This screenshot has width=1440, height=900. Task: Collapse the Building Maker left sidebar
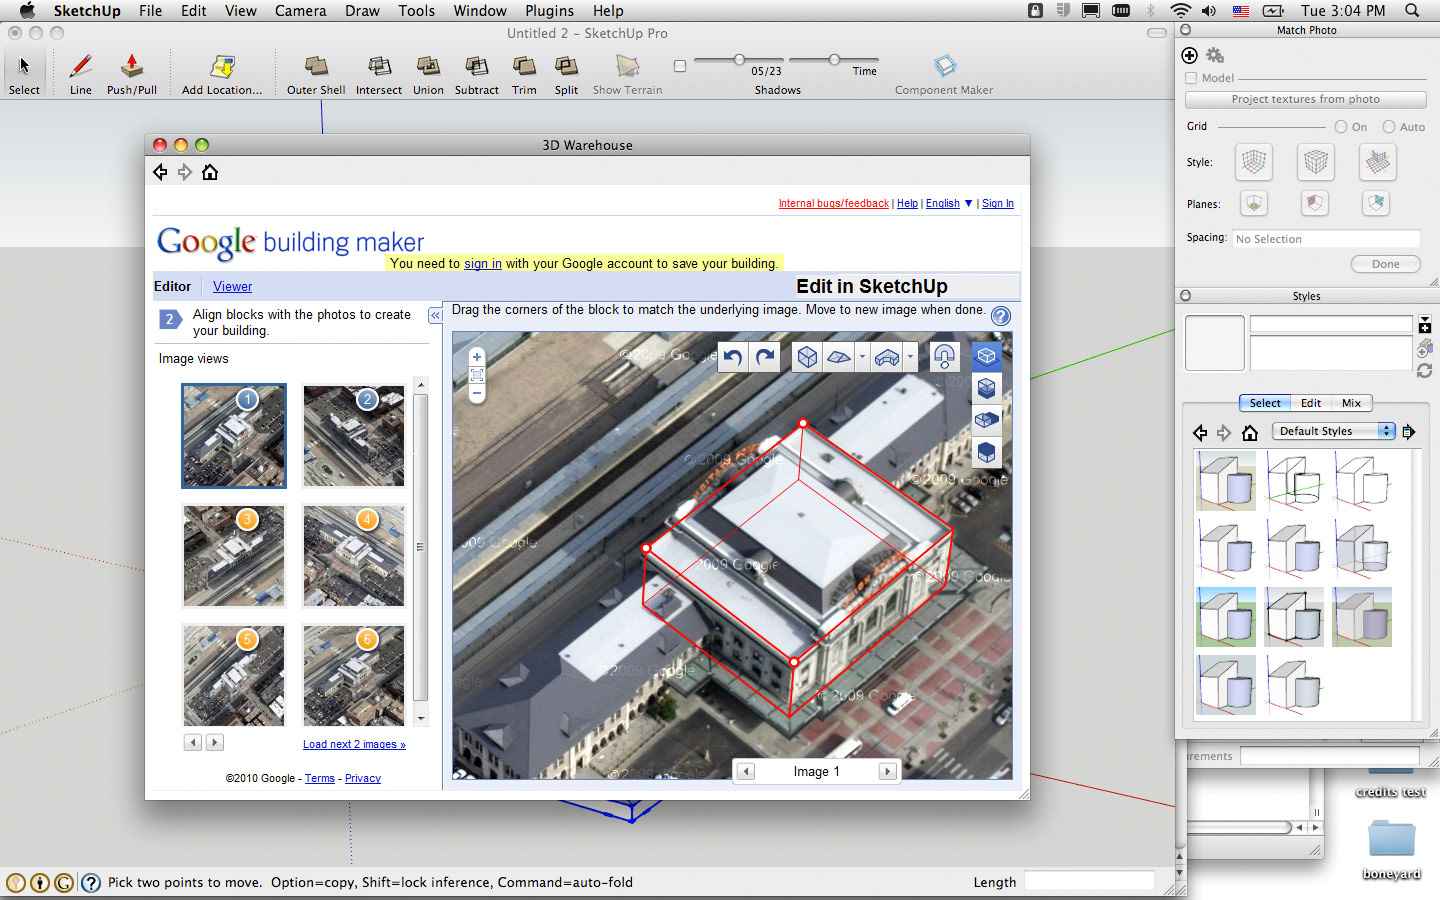pyautogui.click(x=435, y=316)
